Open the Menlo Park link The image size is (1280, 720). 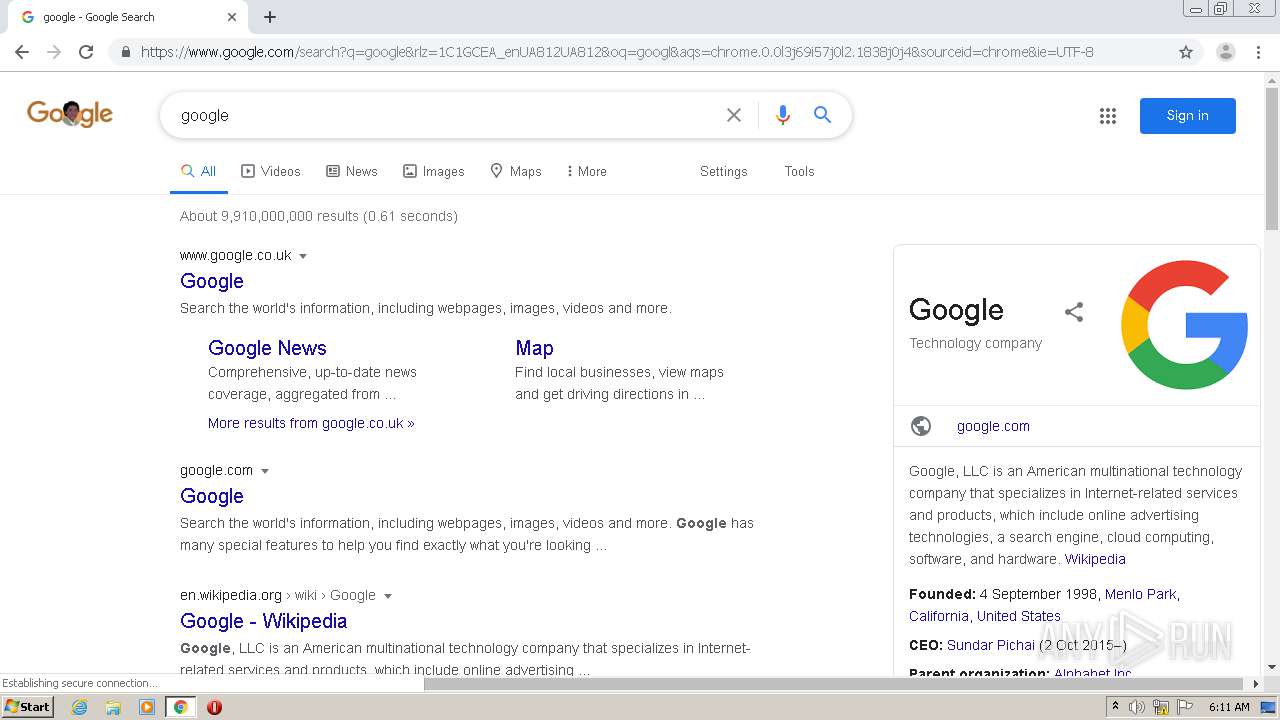pos(1140,594)
